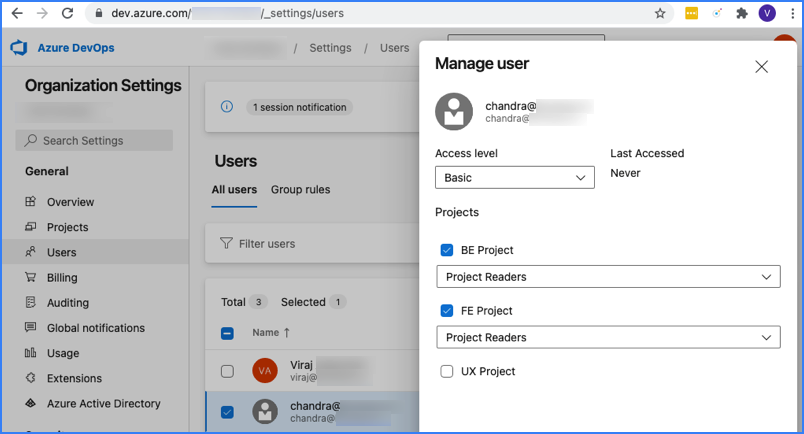The image size is (804, 434).
Task: Open Billing settings in the sidebar
Action: tap(62, 277)
